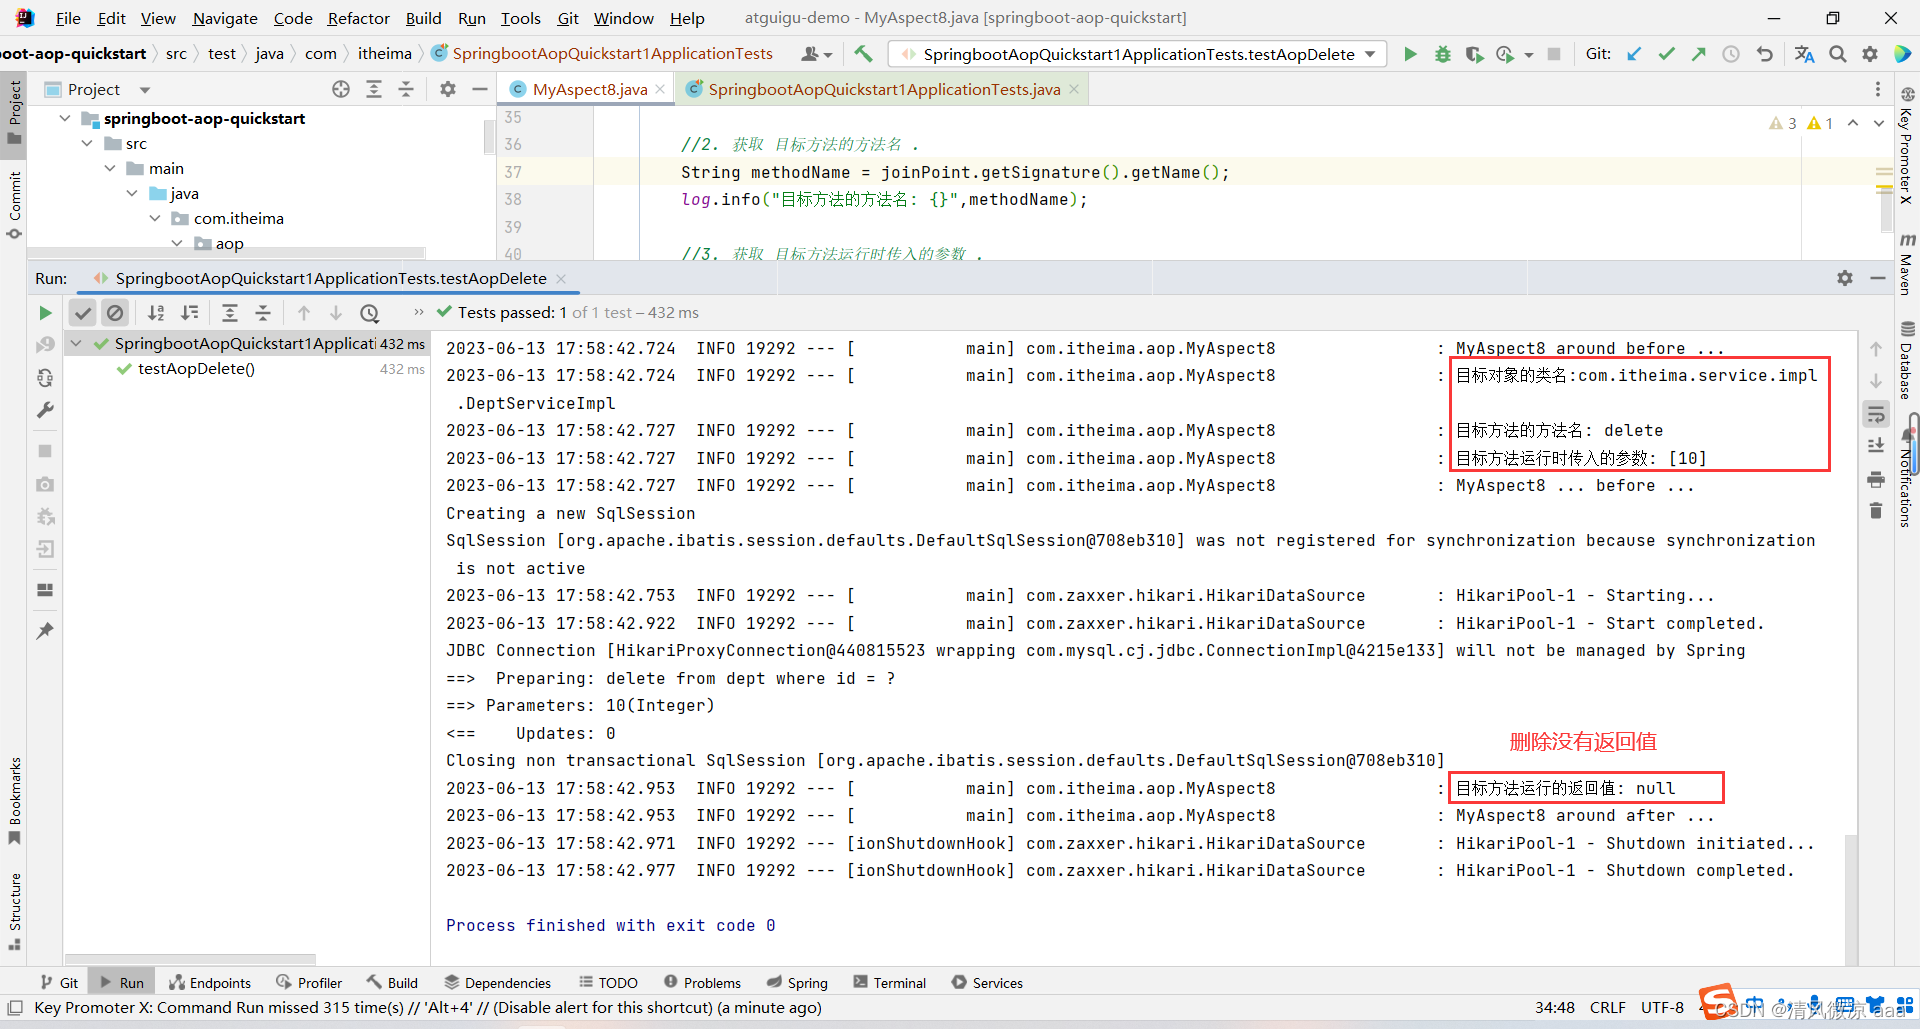
Task: Open Project panel options gear
Action: coord(448,89)
